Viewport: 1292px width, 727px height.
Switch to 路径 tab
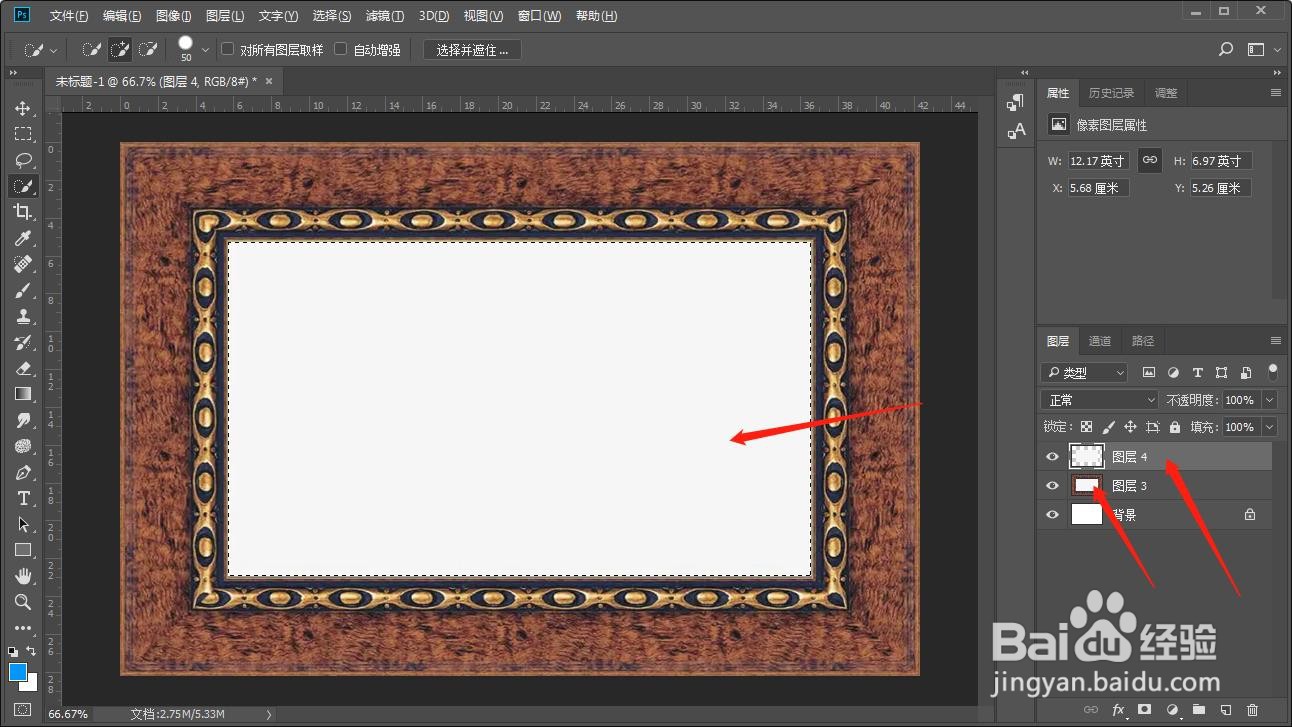[x=1143, y=341]
